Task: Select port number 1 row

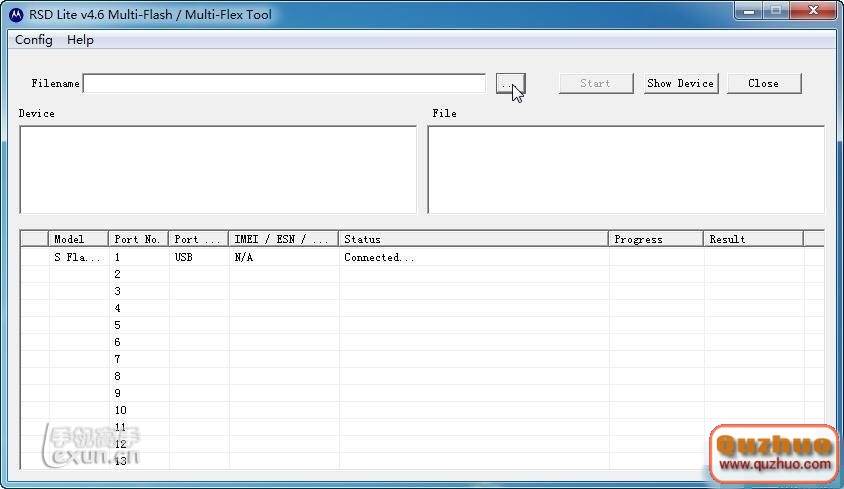Action: click(422, 257)
